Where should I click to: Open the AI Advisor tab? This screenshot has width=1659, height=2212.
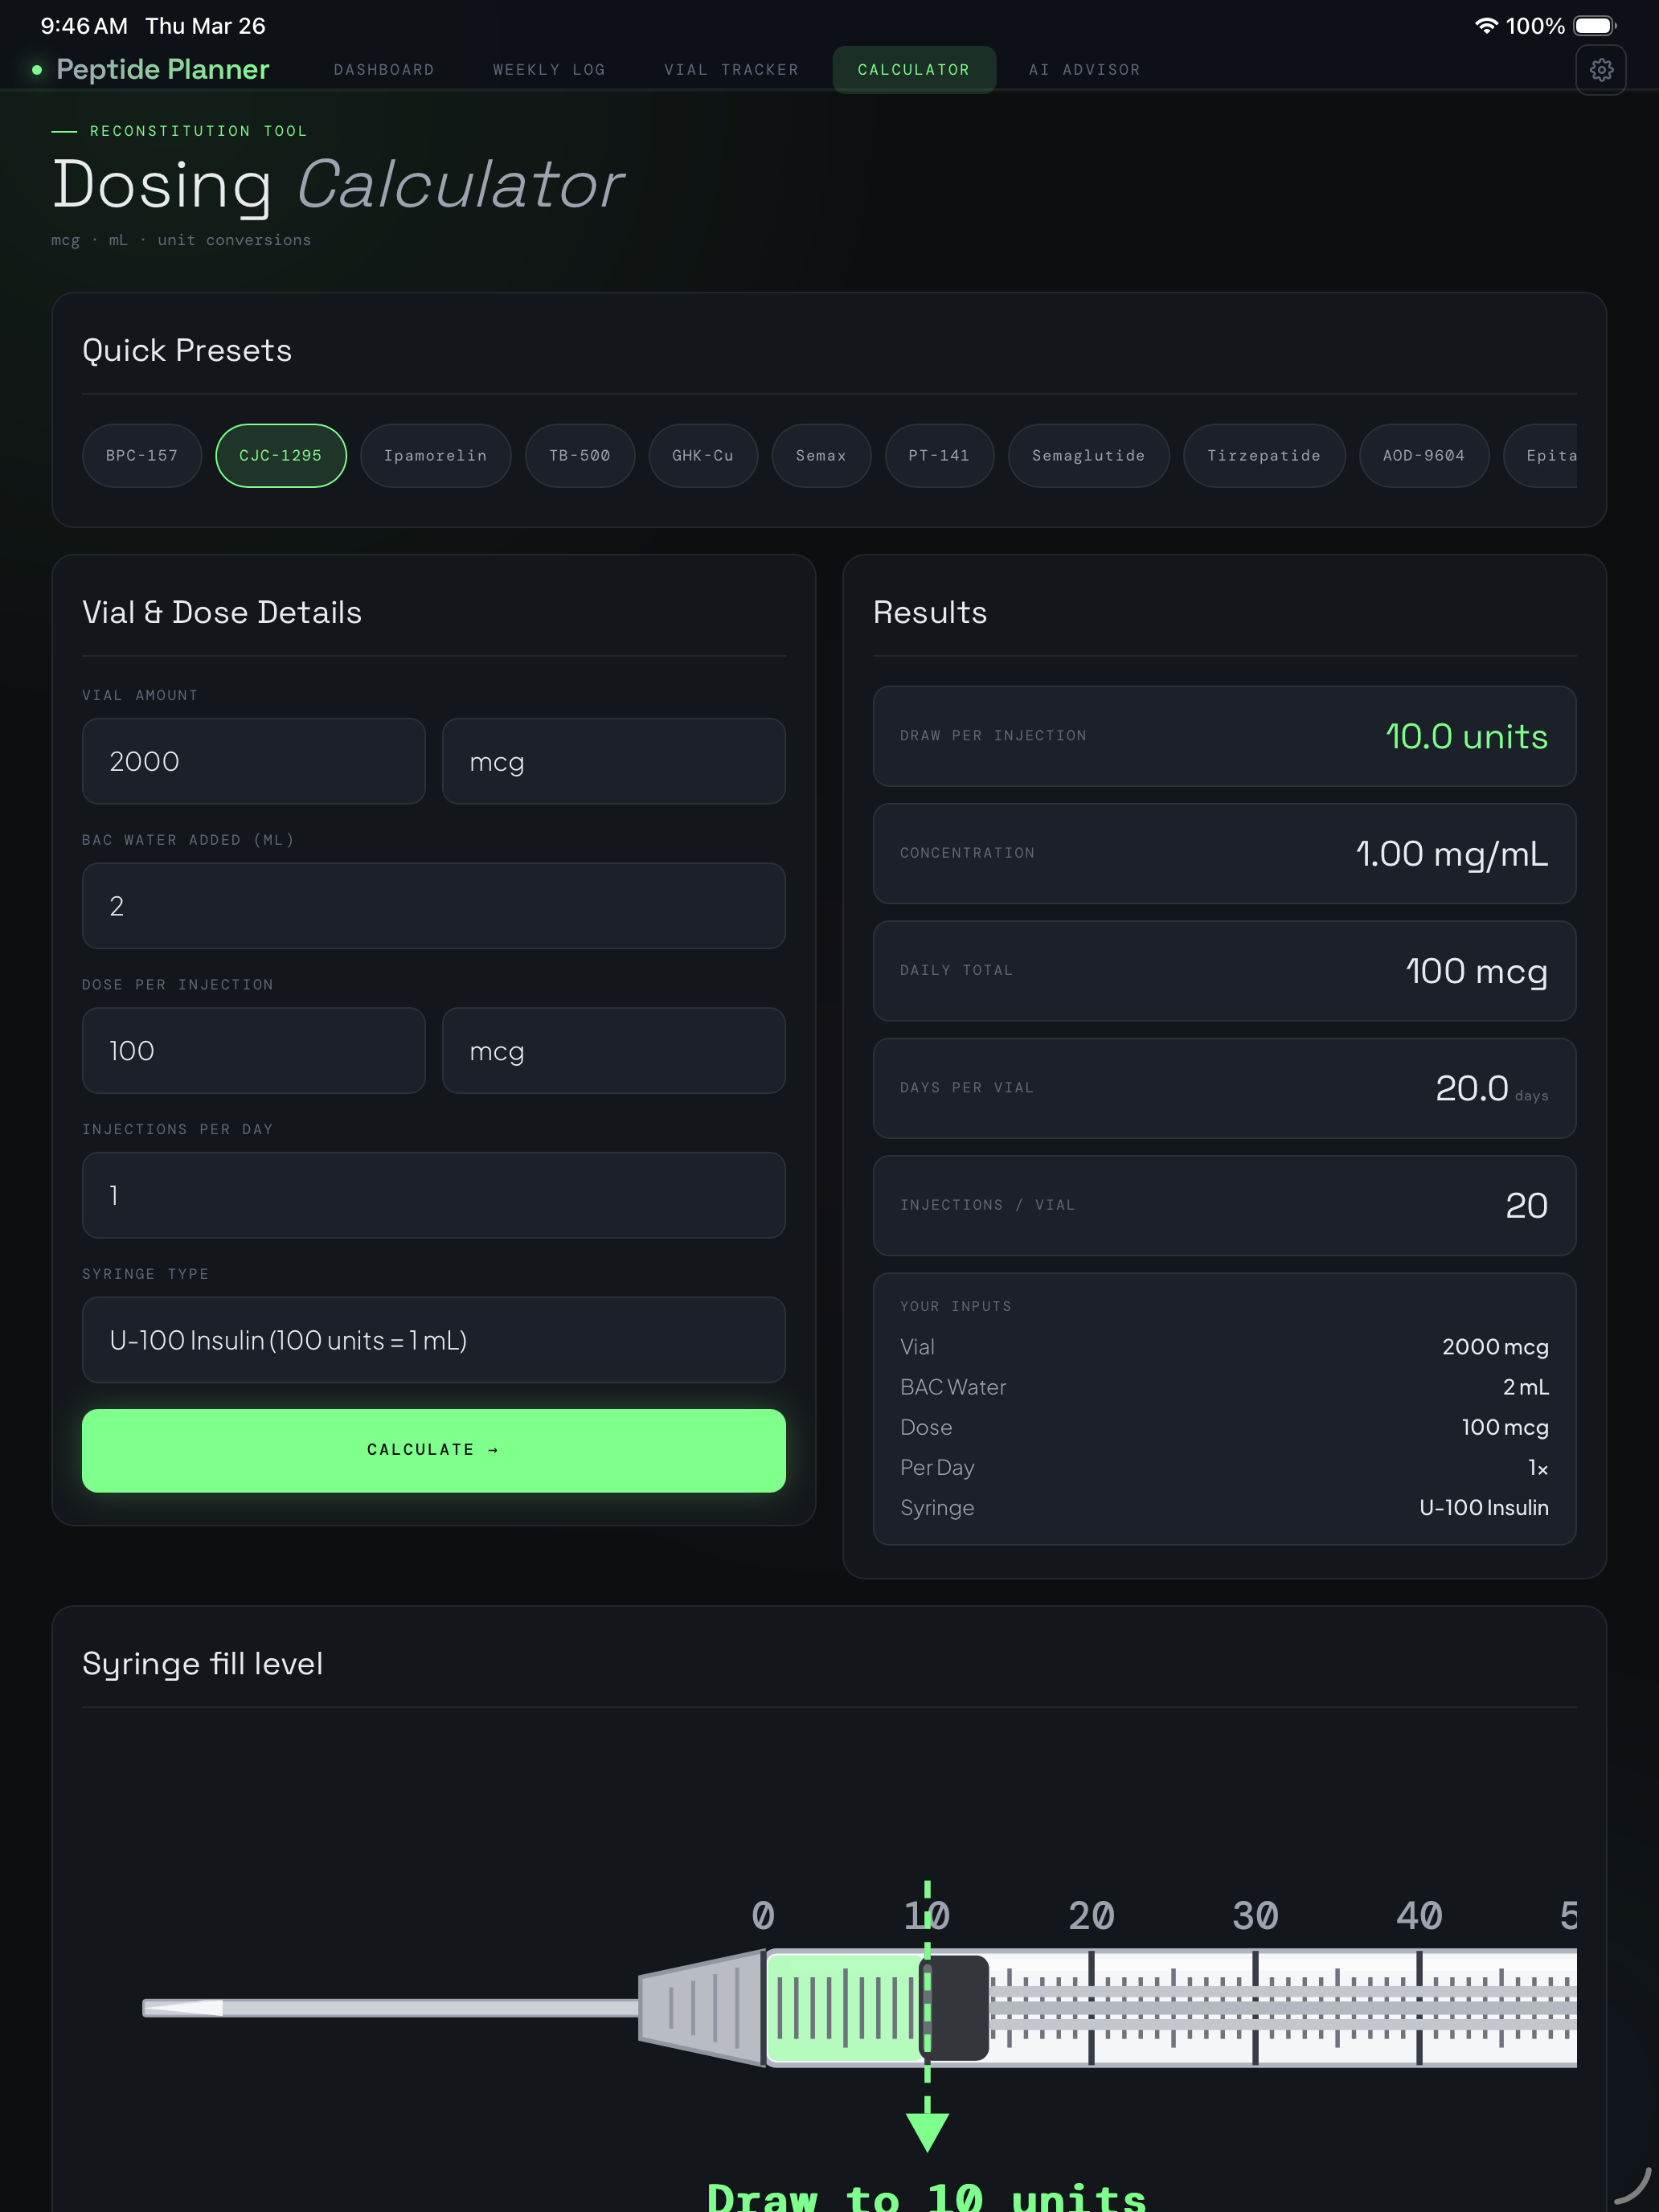tap(1084, 70)
